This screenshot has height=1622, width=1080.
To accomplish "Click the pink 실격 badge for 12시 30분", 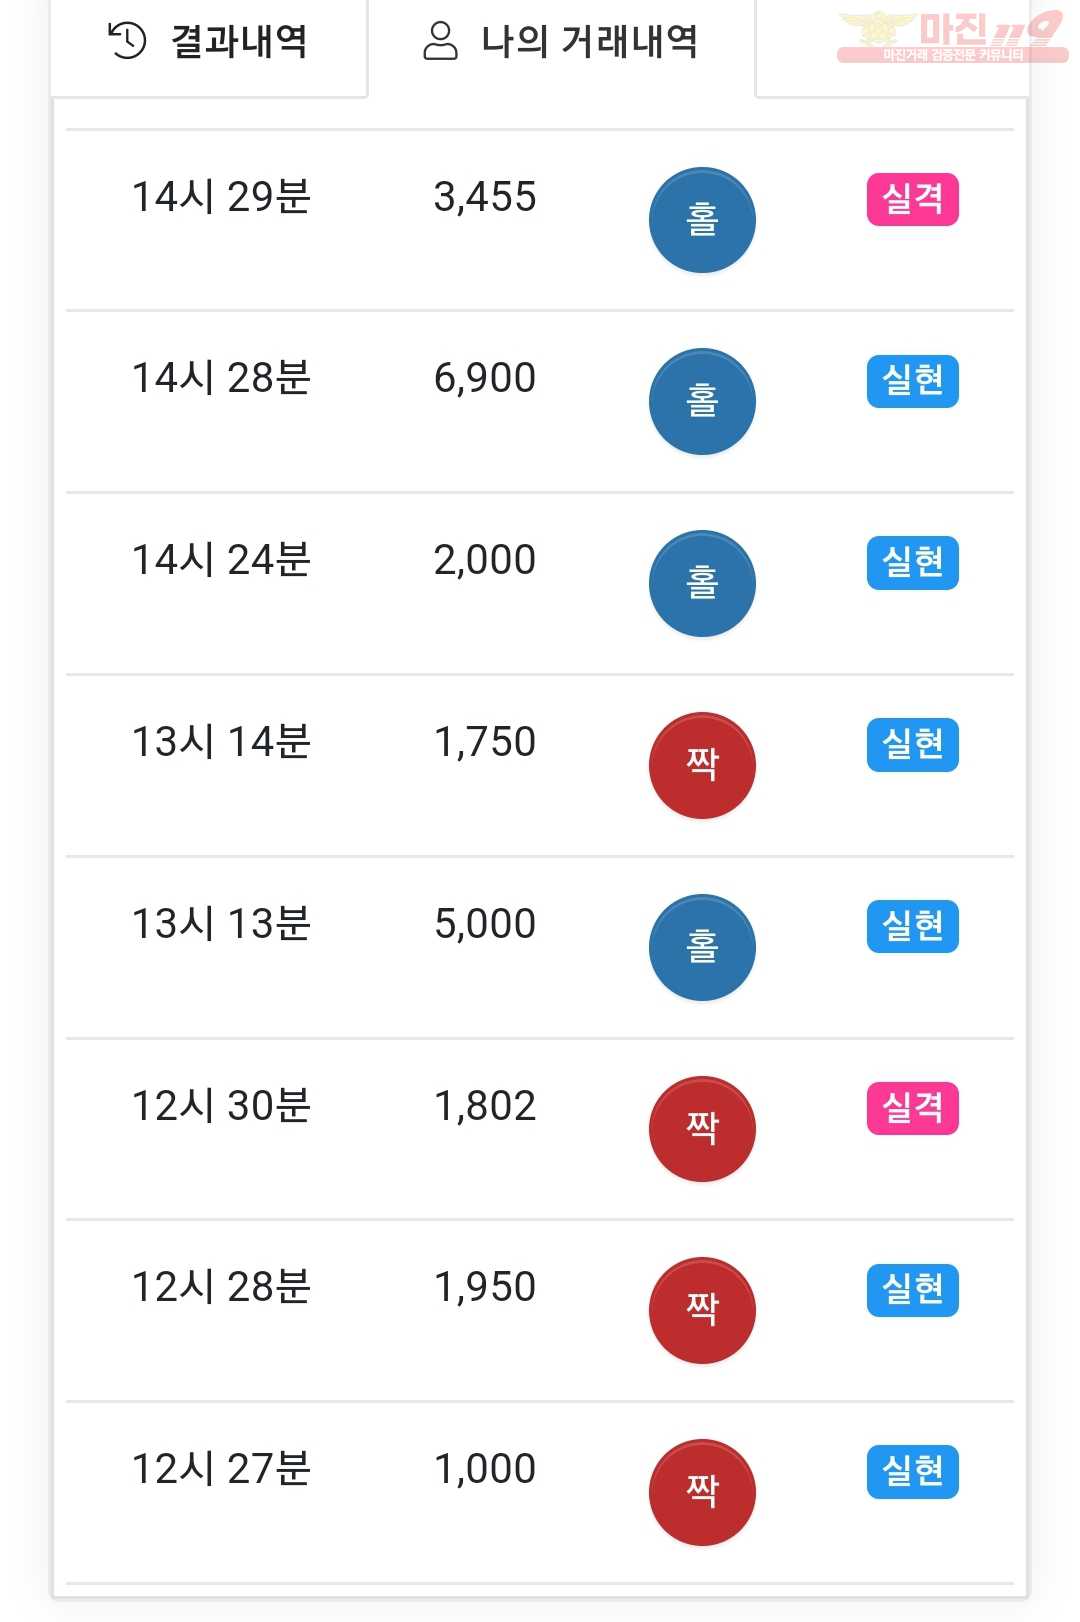I will (912, 1108).
